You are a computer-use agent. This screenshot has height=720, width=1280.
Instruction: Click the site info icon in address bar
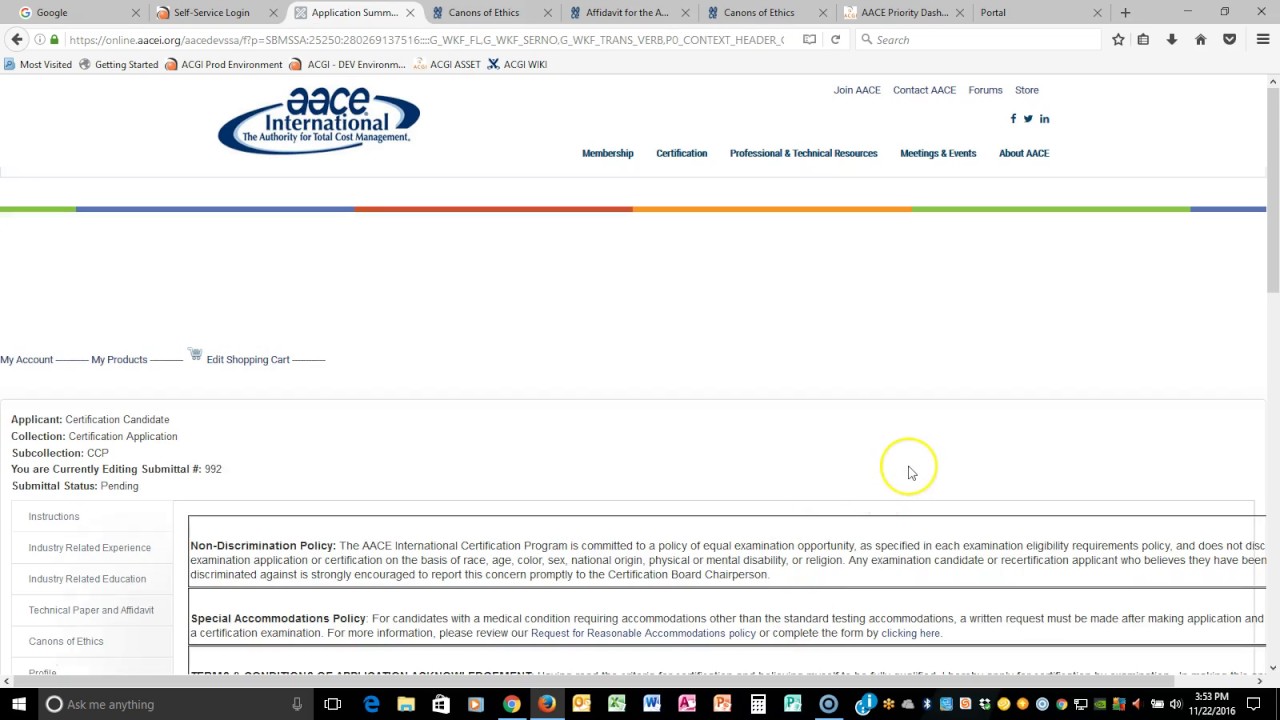coord(39,39)
